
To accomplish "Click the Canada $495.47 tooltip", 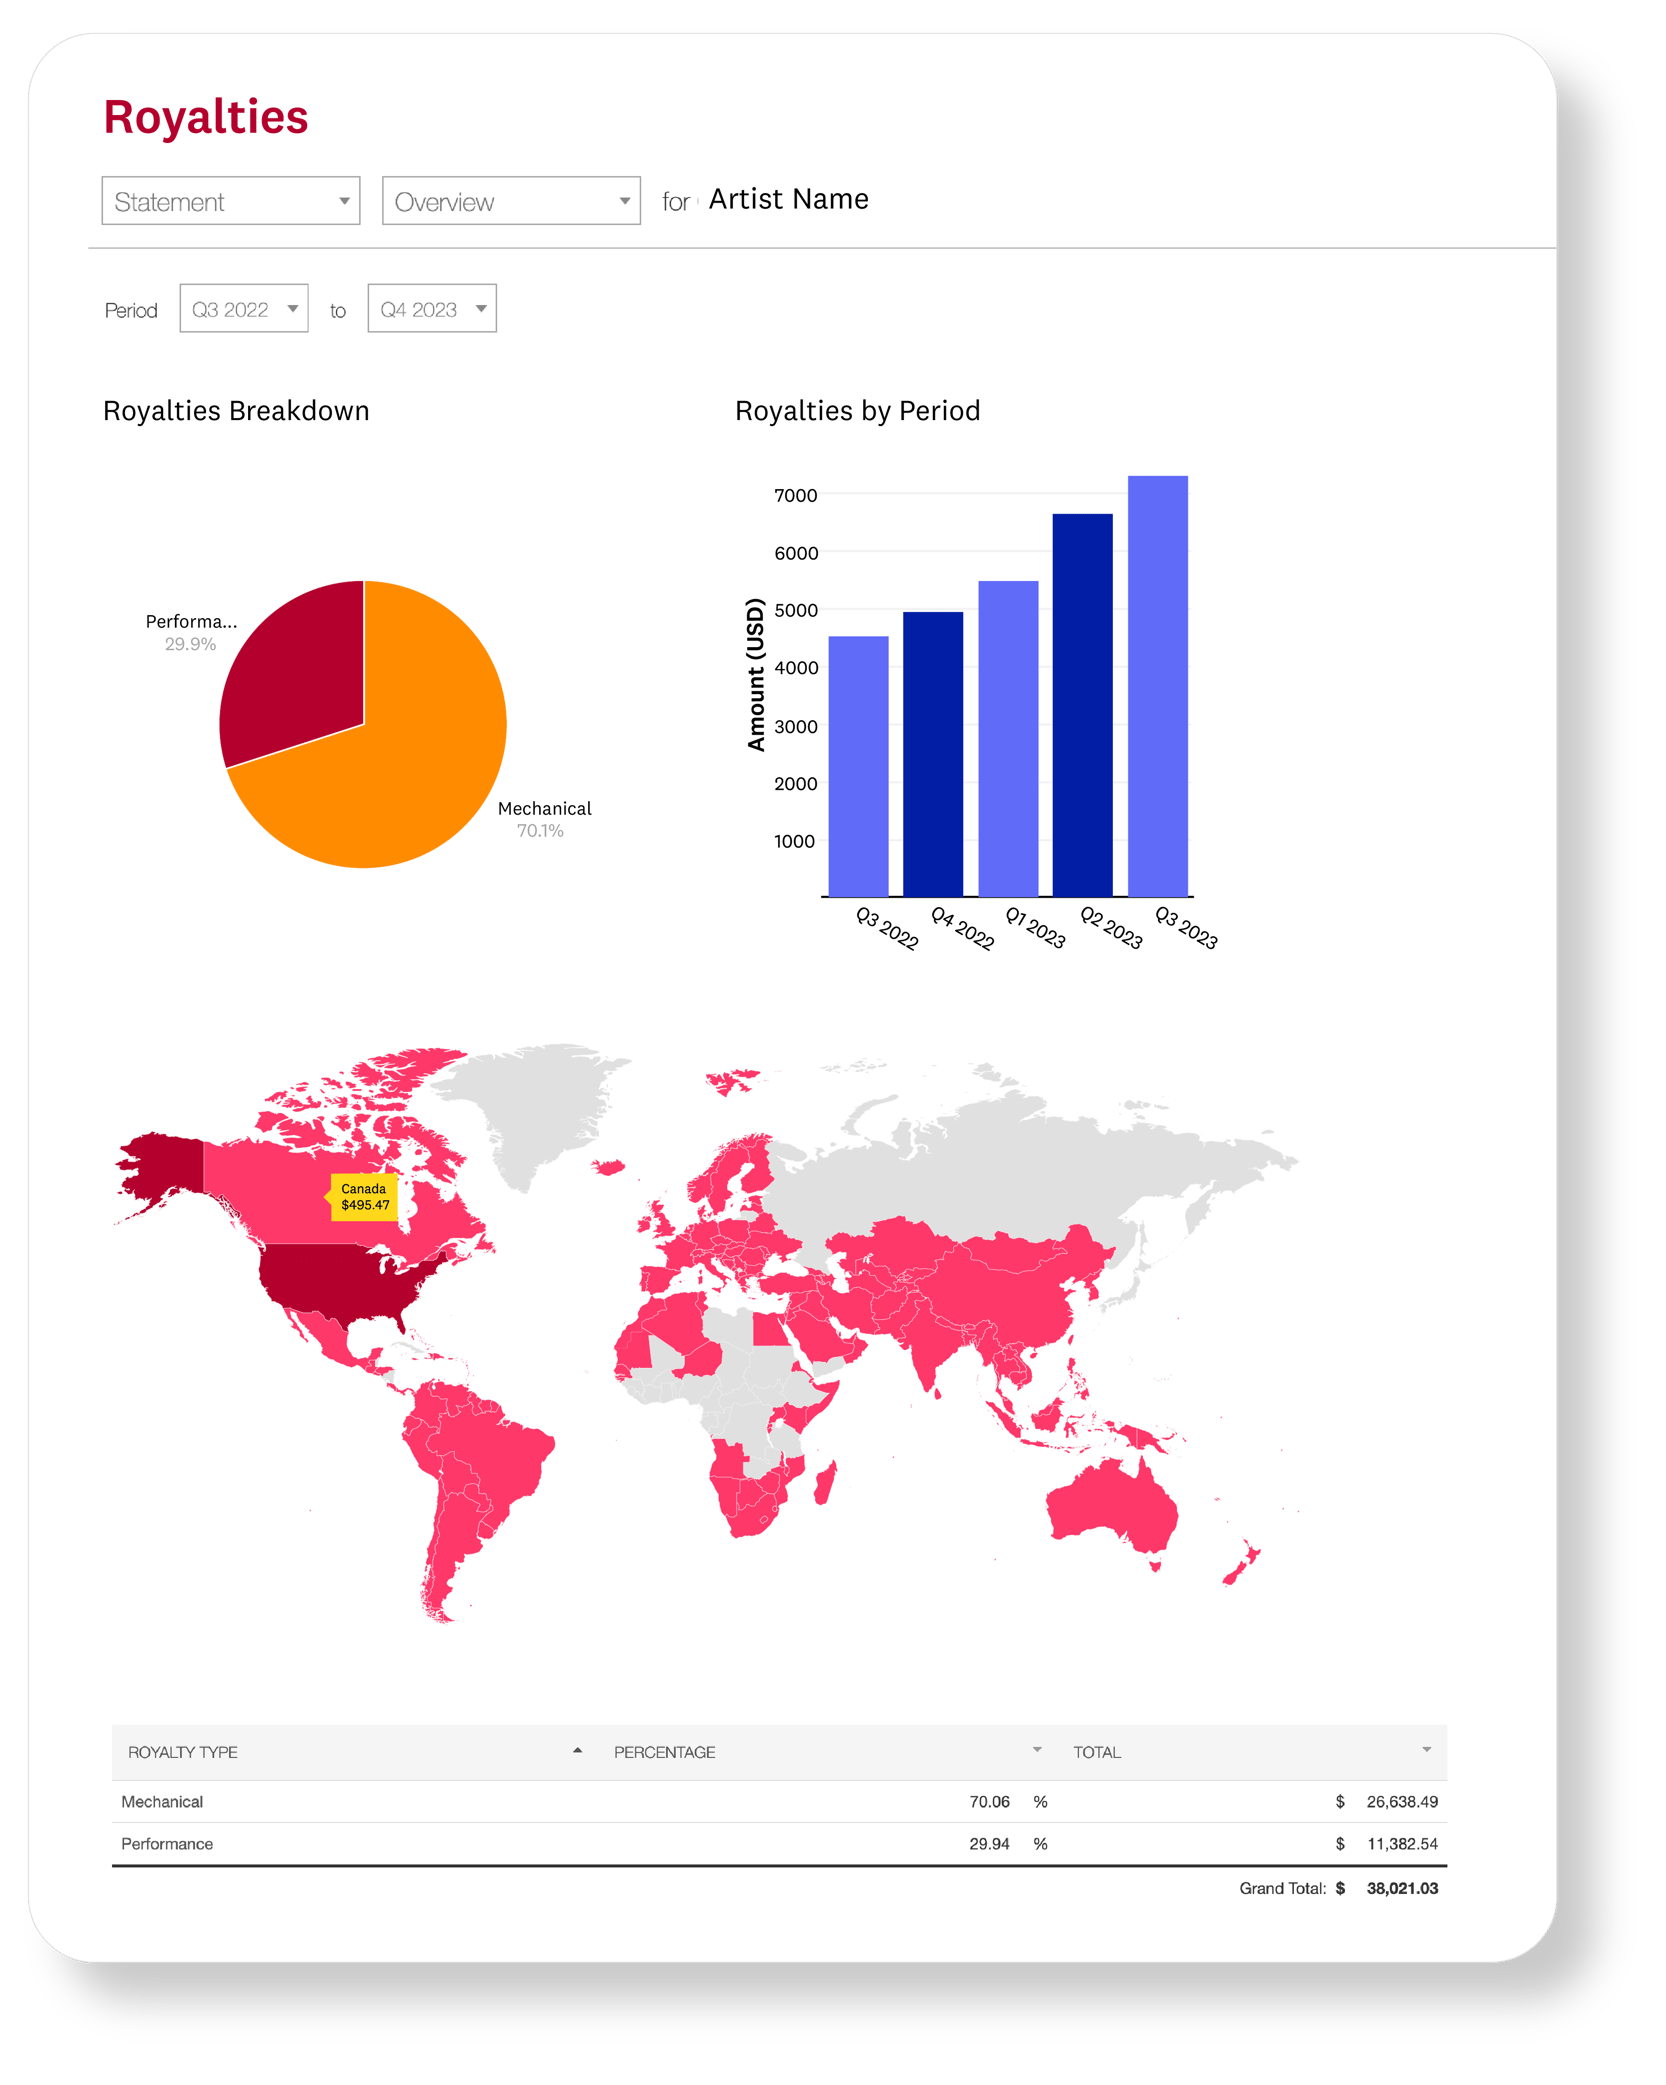I will pos(363,1198).
